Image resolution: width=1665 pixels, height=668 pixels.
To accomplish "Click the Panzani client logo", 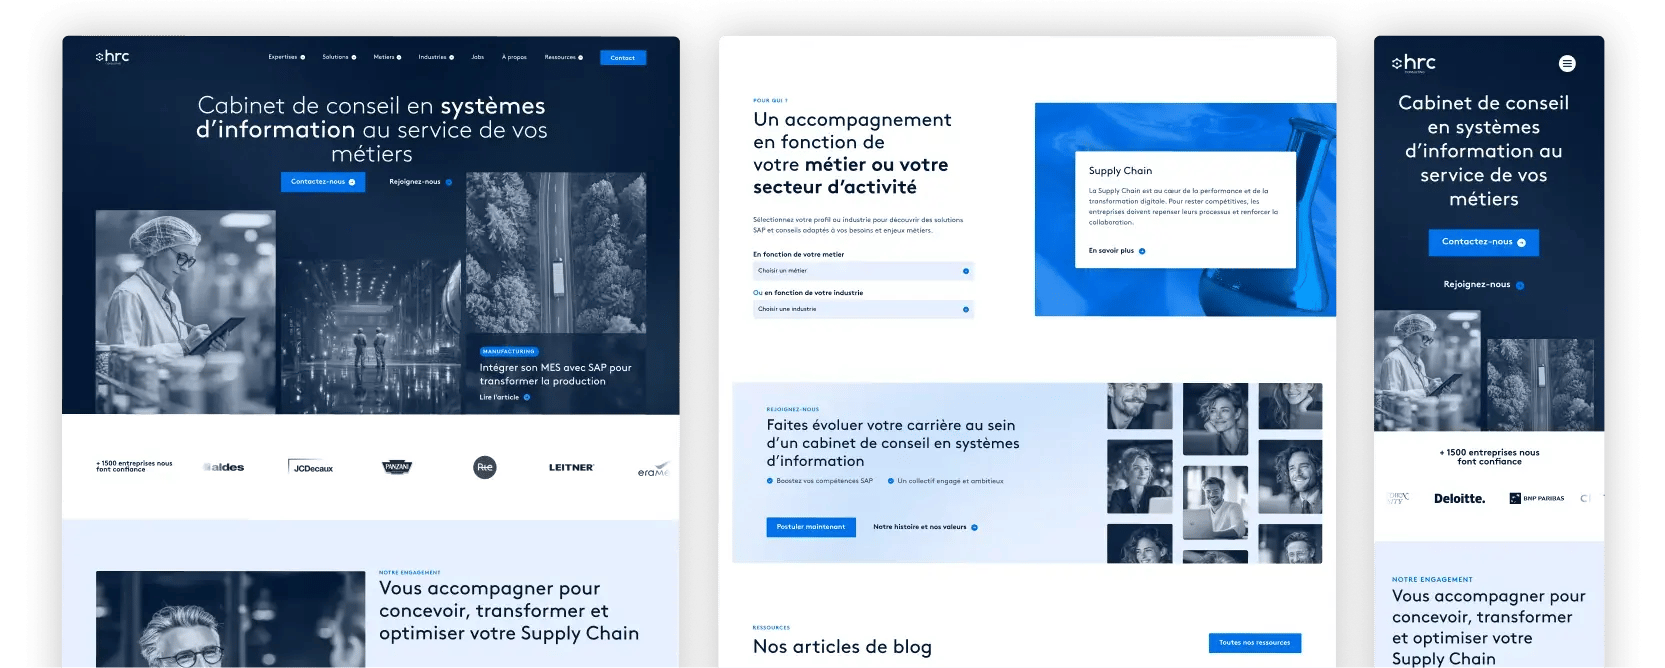I will click(397, 467).
